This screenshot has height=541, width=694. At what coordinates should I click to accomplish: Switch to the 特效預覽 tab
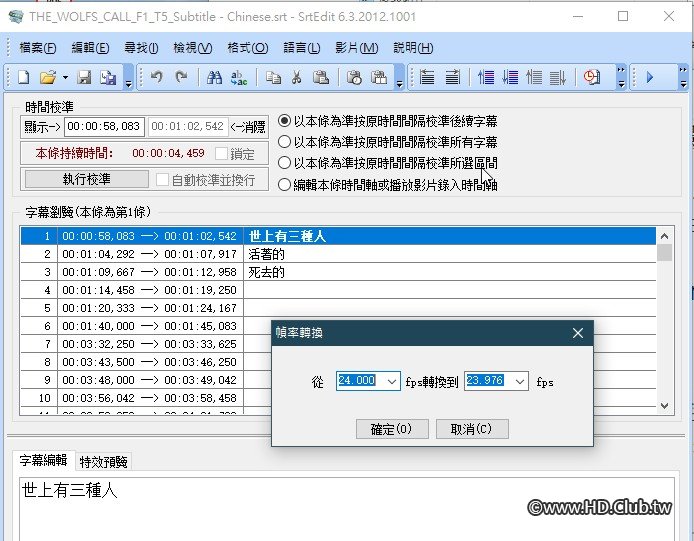(x=104, y=462)
